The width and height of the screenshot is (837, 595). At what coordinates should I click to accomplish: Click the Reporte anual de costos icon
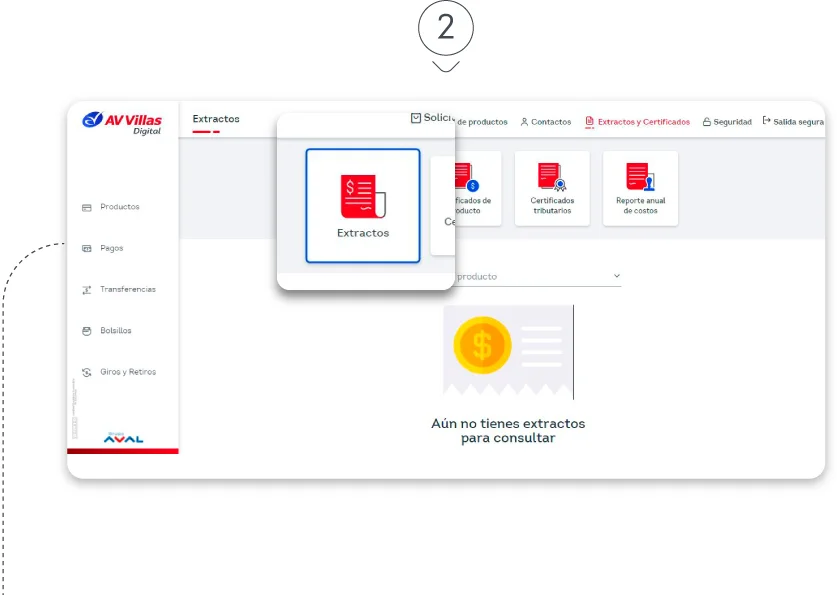[x=640, y=176]
